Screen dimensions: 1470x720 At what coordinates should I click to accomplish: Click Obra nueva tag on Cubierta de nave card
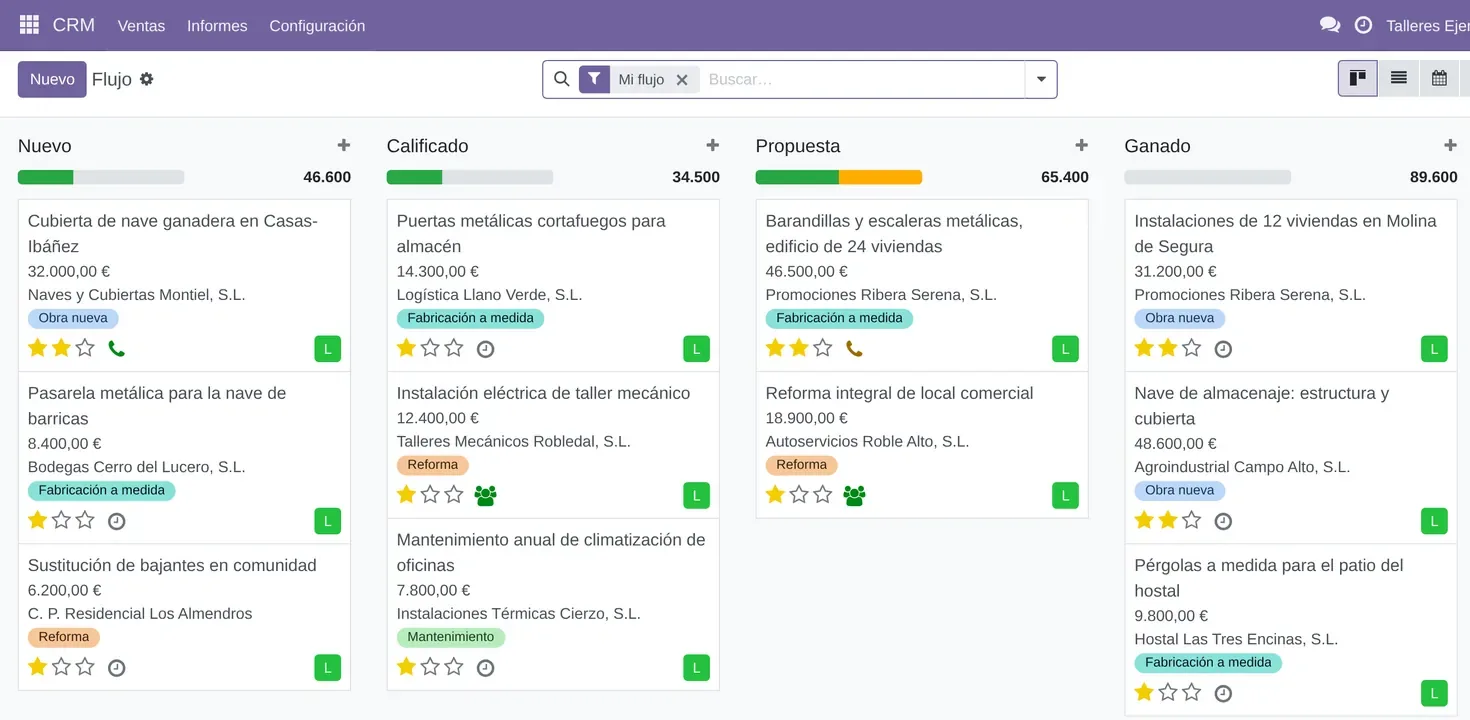pyautogui.click(x=74, y=318)
